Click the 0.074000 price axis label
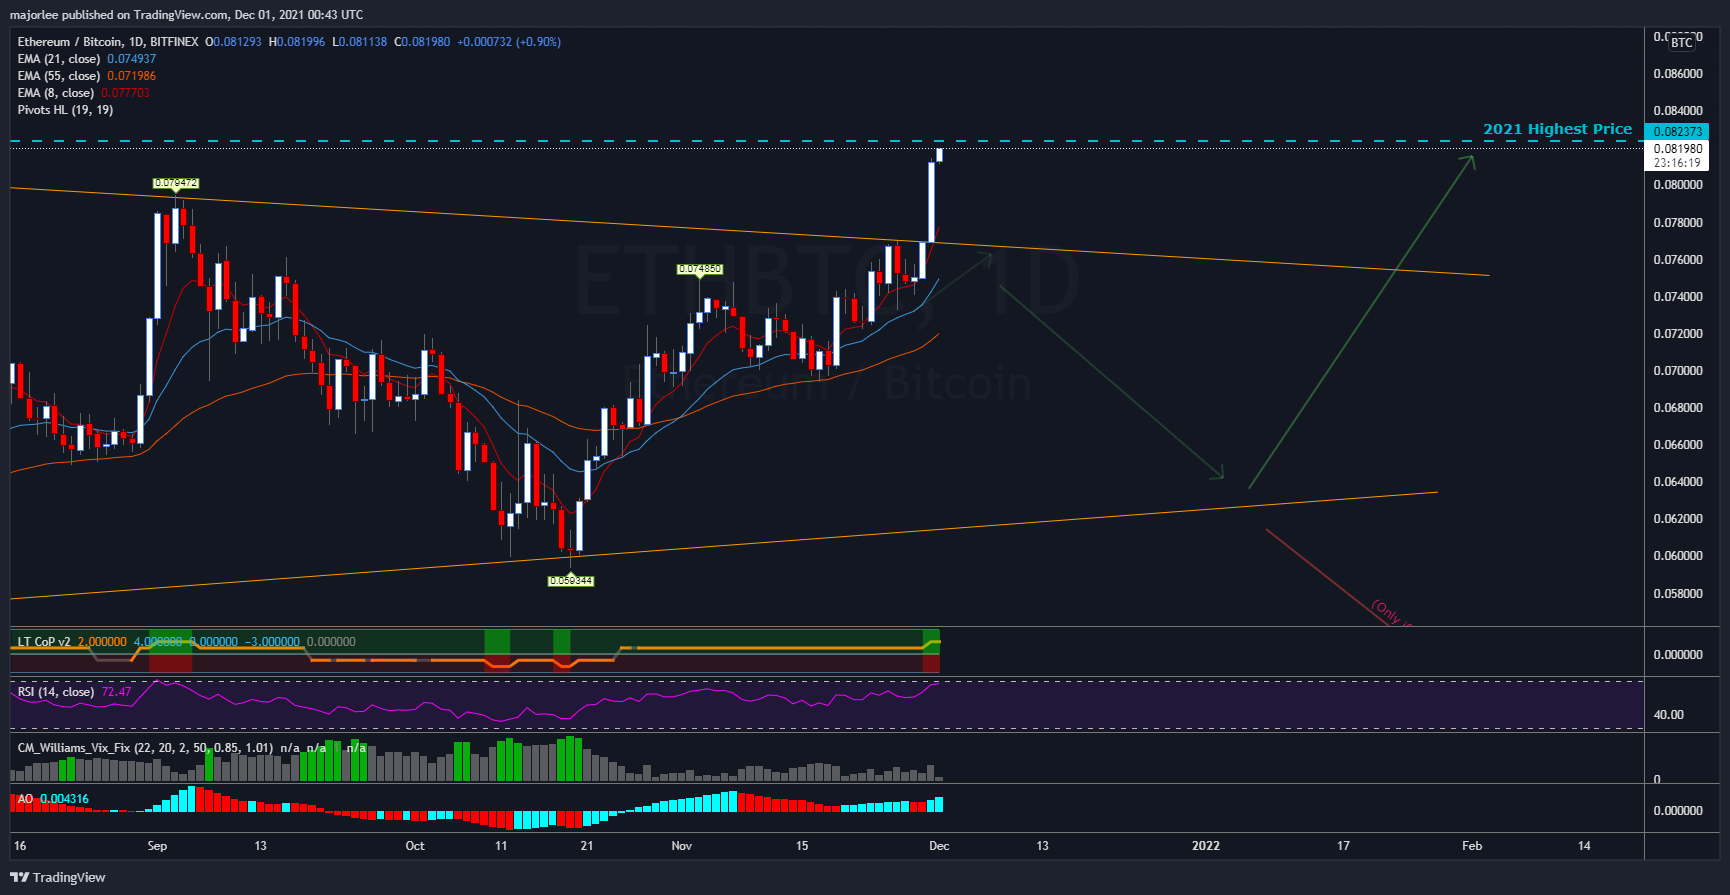Screen dimensions: 1730x895 (1678, 297)
